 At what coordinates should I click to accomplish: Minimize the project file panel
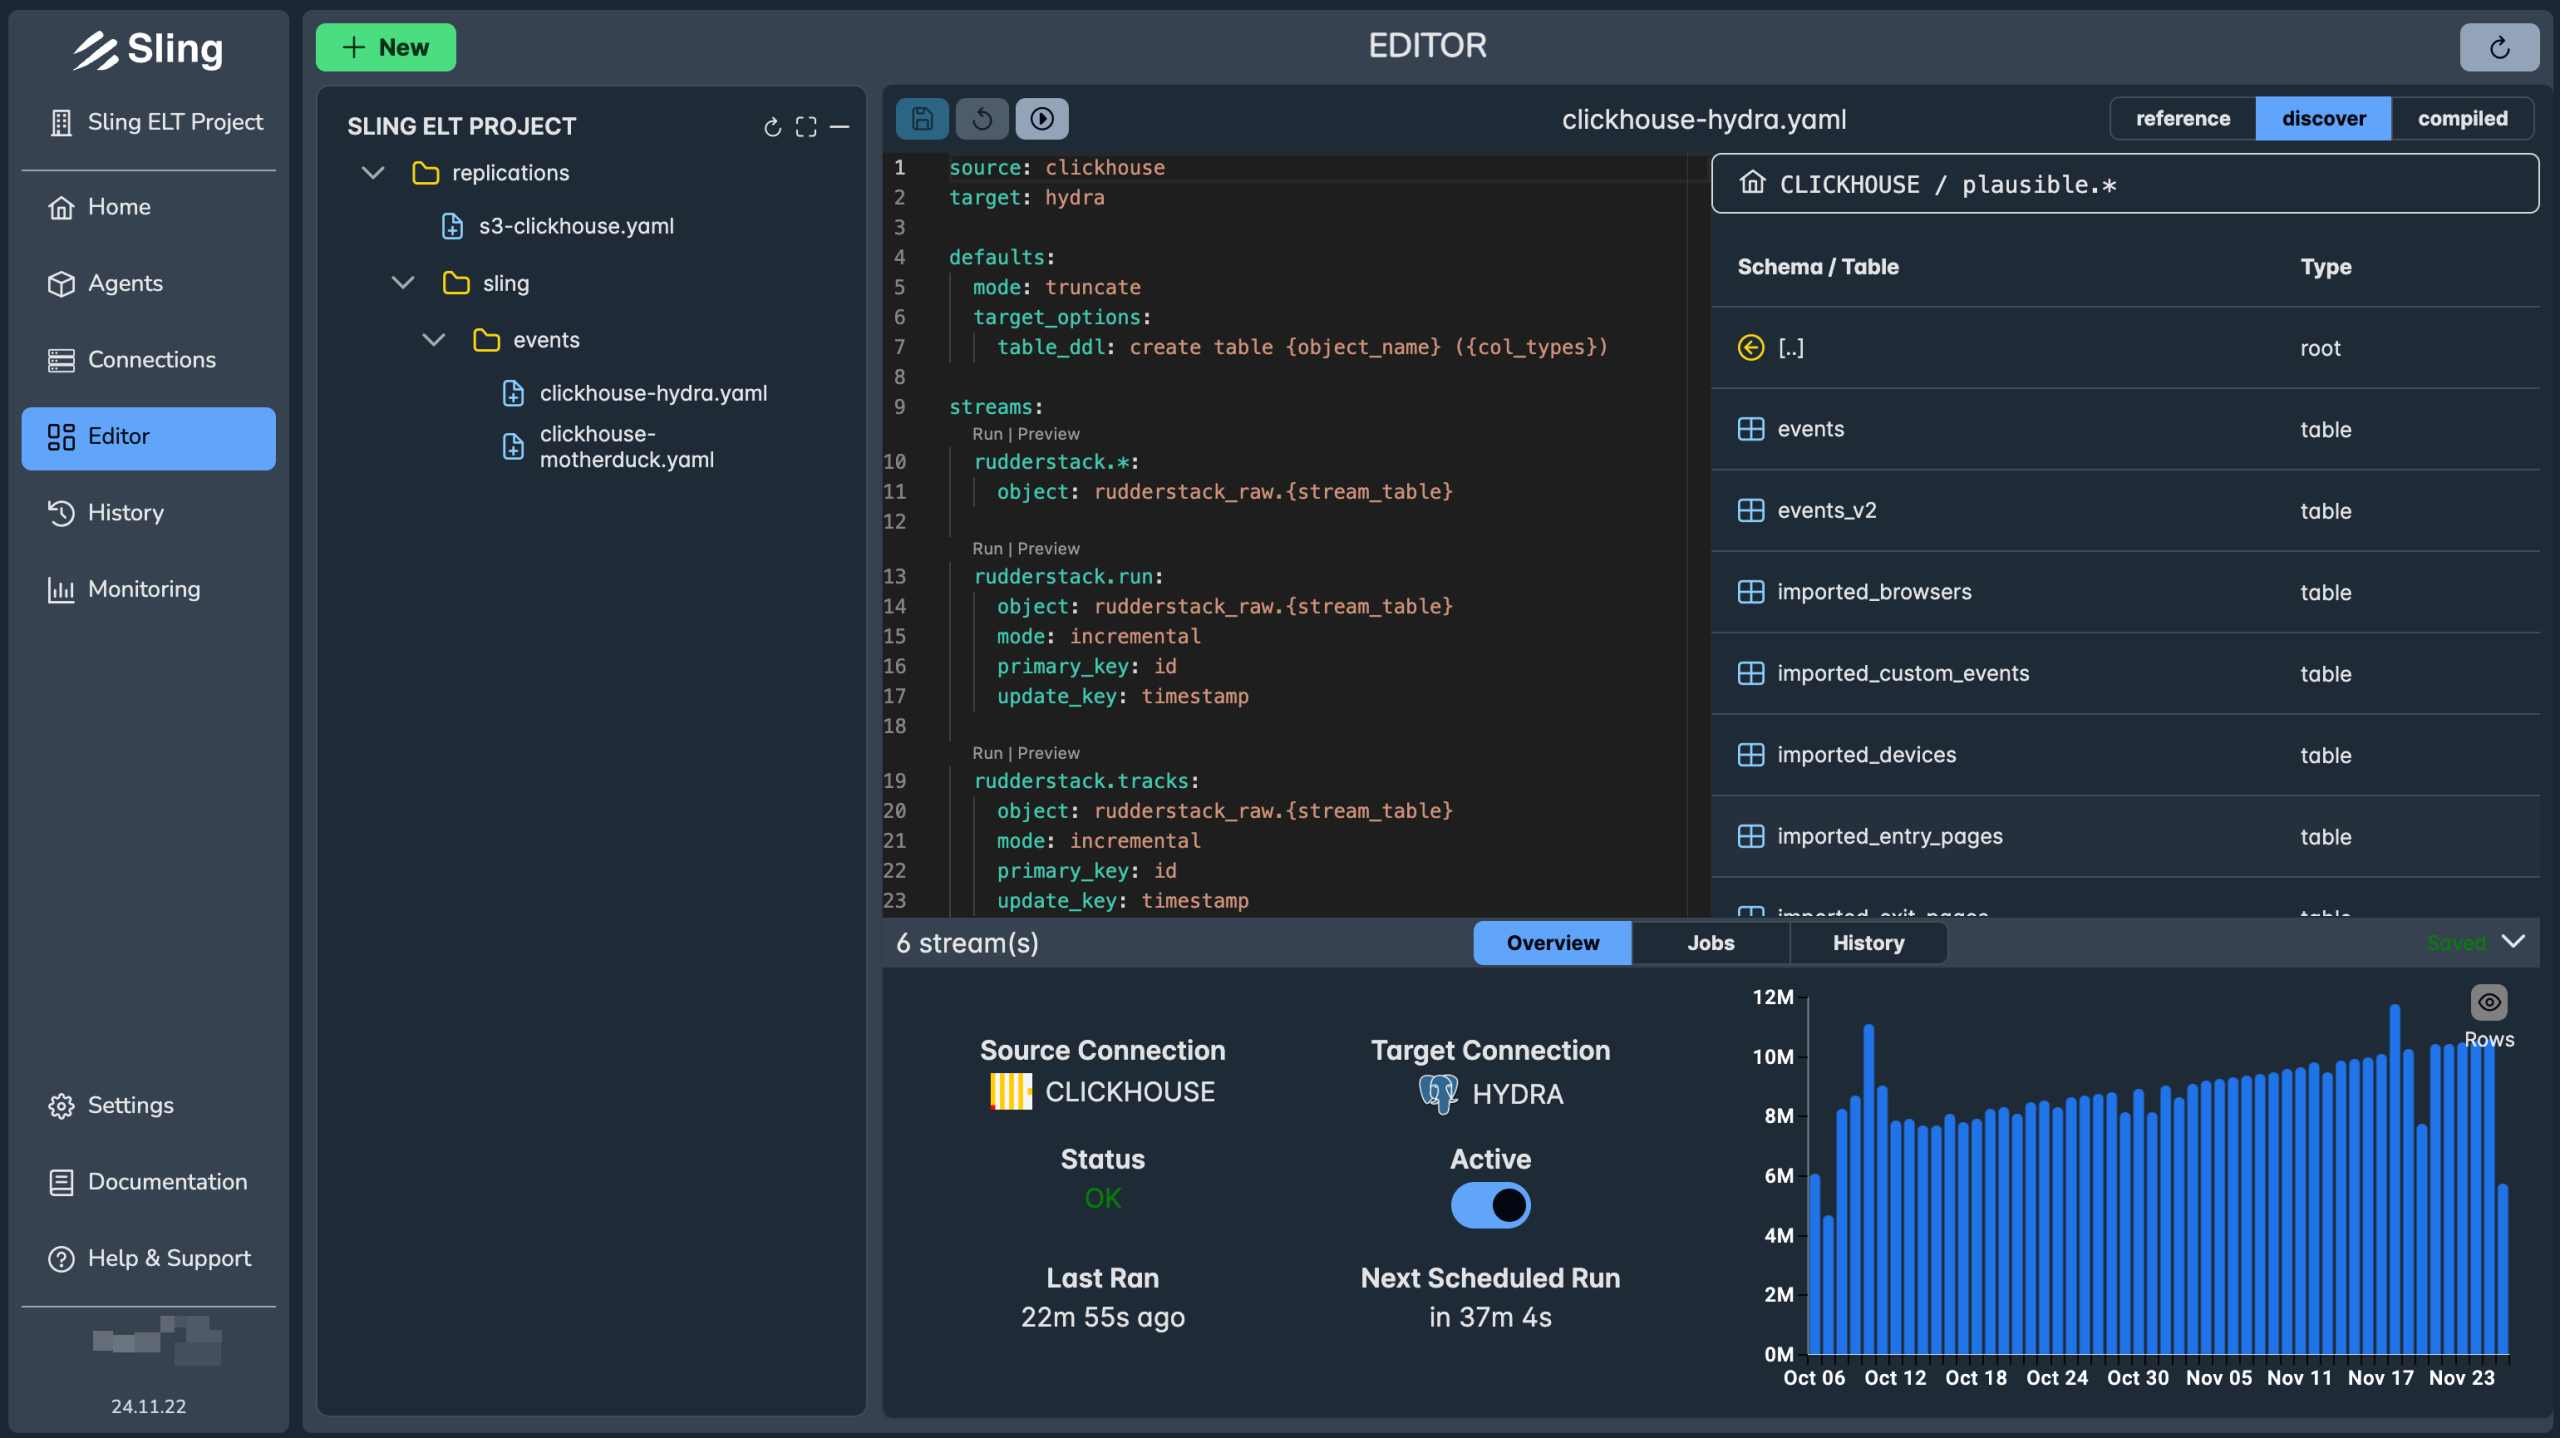[840, 127]
